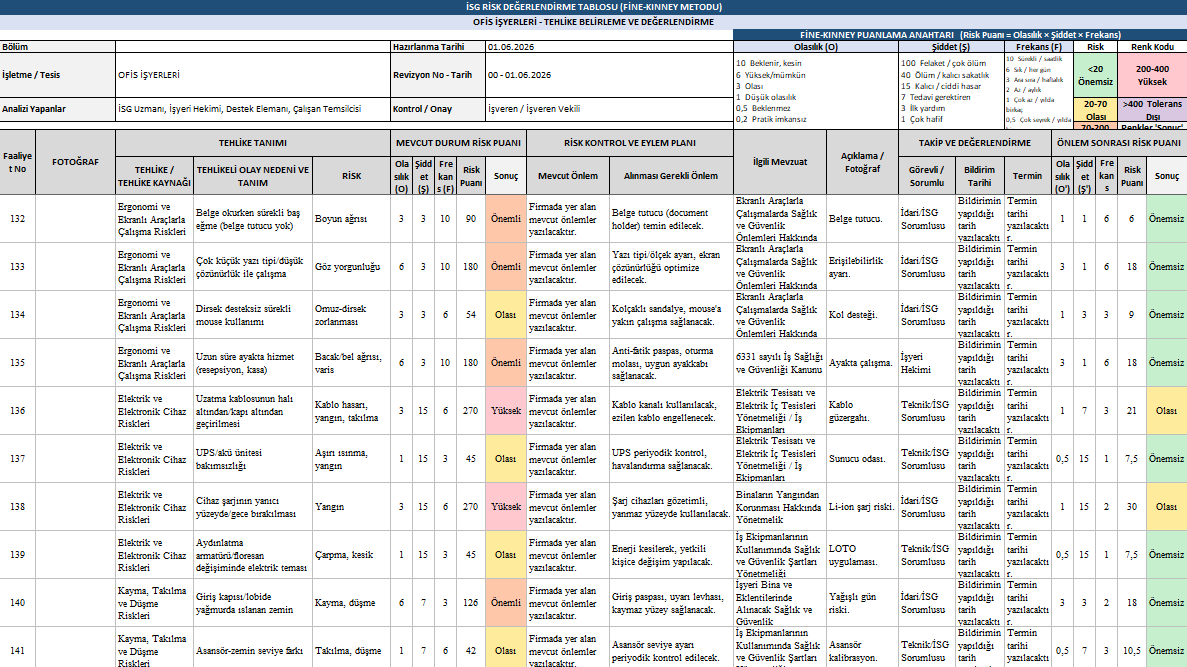Select the Hazırlanma Tarihi label
The height and width of the screenshot is (667, 1187).
tap(438, 47)
